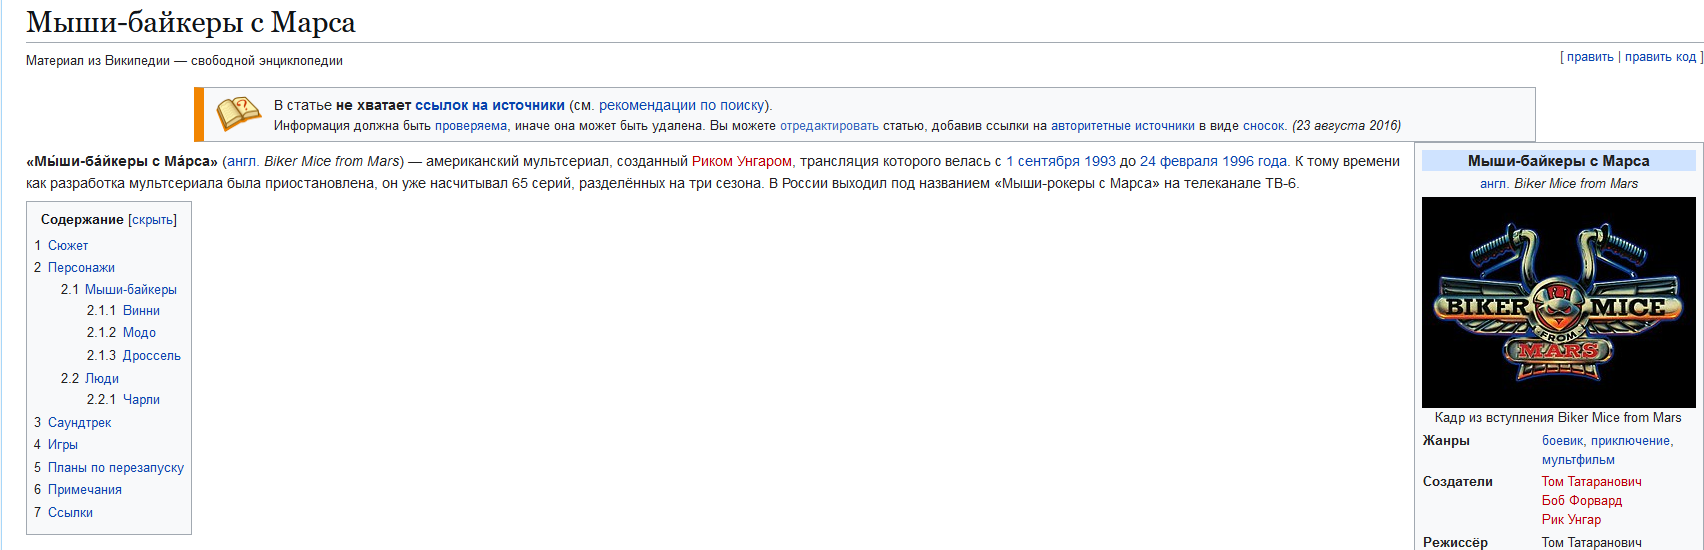Click 'отредактировать' link in the notice
Screen dimensions: 1704x550
pos(829,126)
